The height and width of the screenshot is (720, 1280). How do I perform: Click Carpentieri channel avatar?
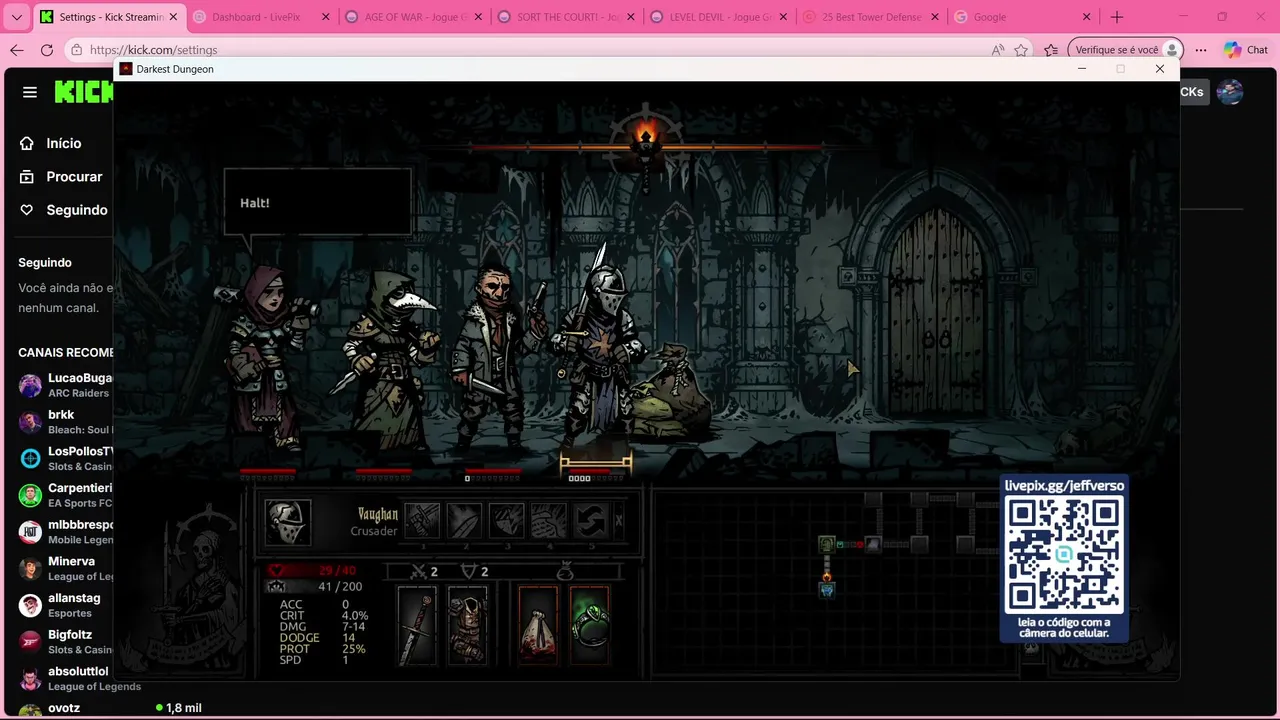tap(30, 495)
